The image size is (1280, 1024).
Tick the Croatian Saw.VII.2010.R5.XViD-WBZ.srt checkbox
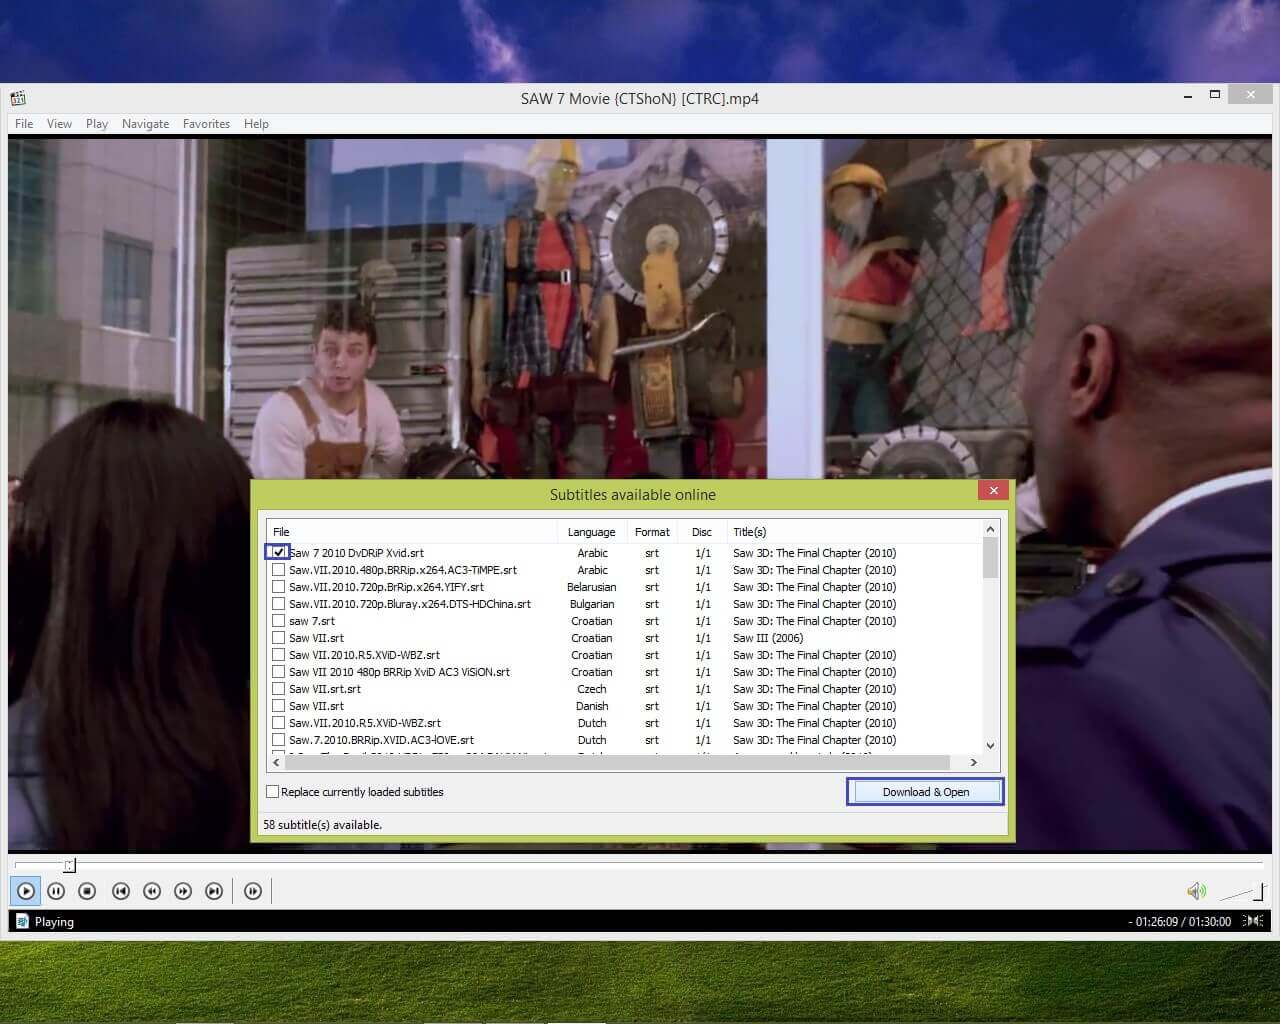(278, 655)
